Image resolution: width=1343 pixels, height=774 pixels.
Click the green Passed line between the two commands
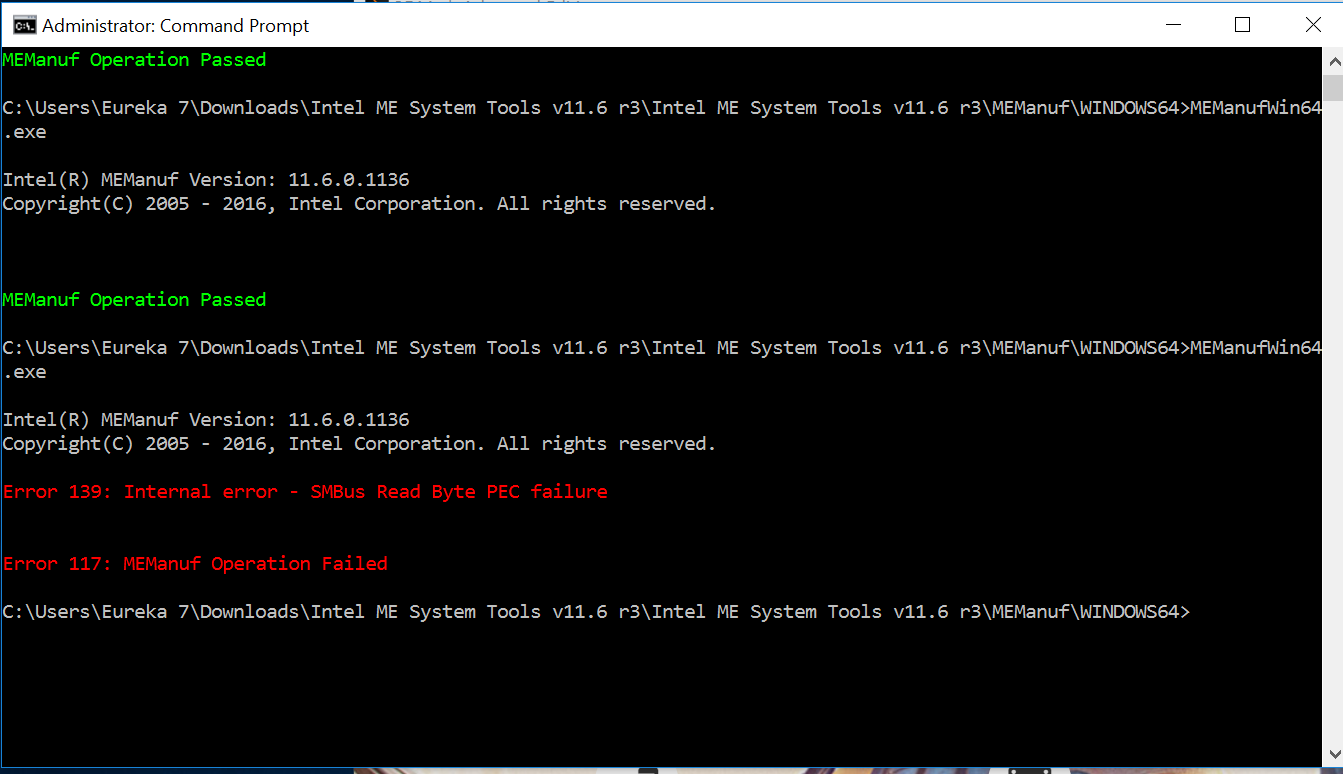point(134,300)
